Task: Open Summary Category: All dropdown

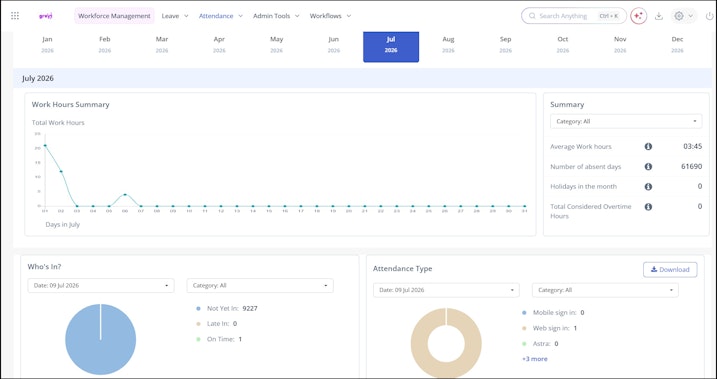Action: [626, 122]
